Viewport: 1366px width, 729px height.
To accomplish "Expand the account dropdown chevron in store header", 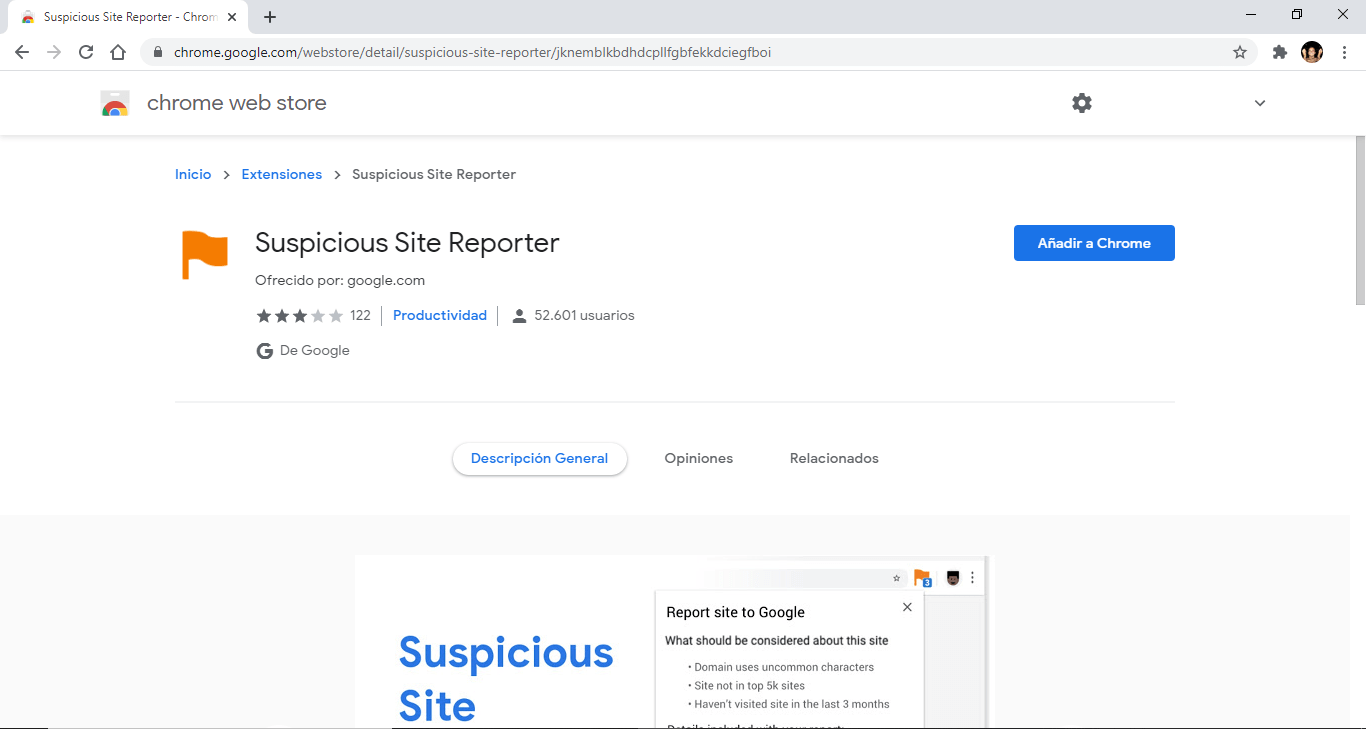I will click(1260, 103).
